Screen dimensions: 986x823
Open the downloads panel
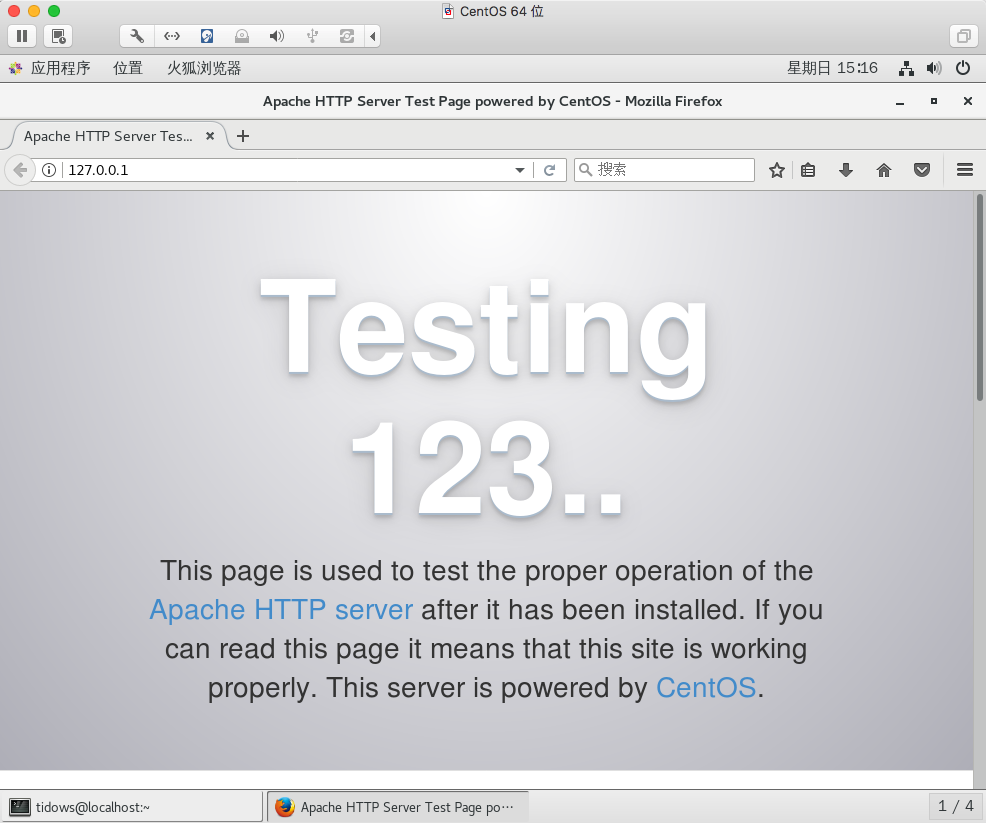846,170
